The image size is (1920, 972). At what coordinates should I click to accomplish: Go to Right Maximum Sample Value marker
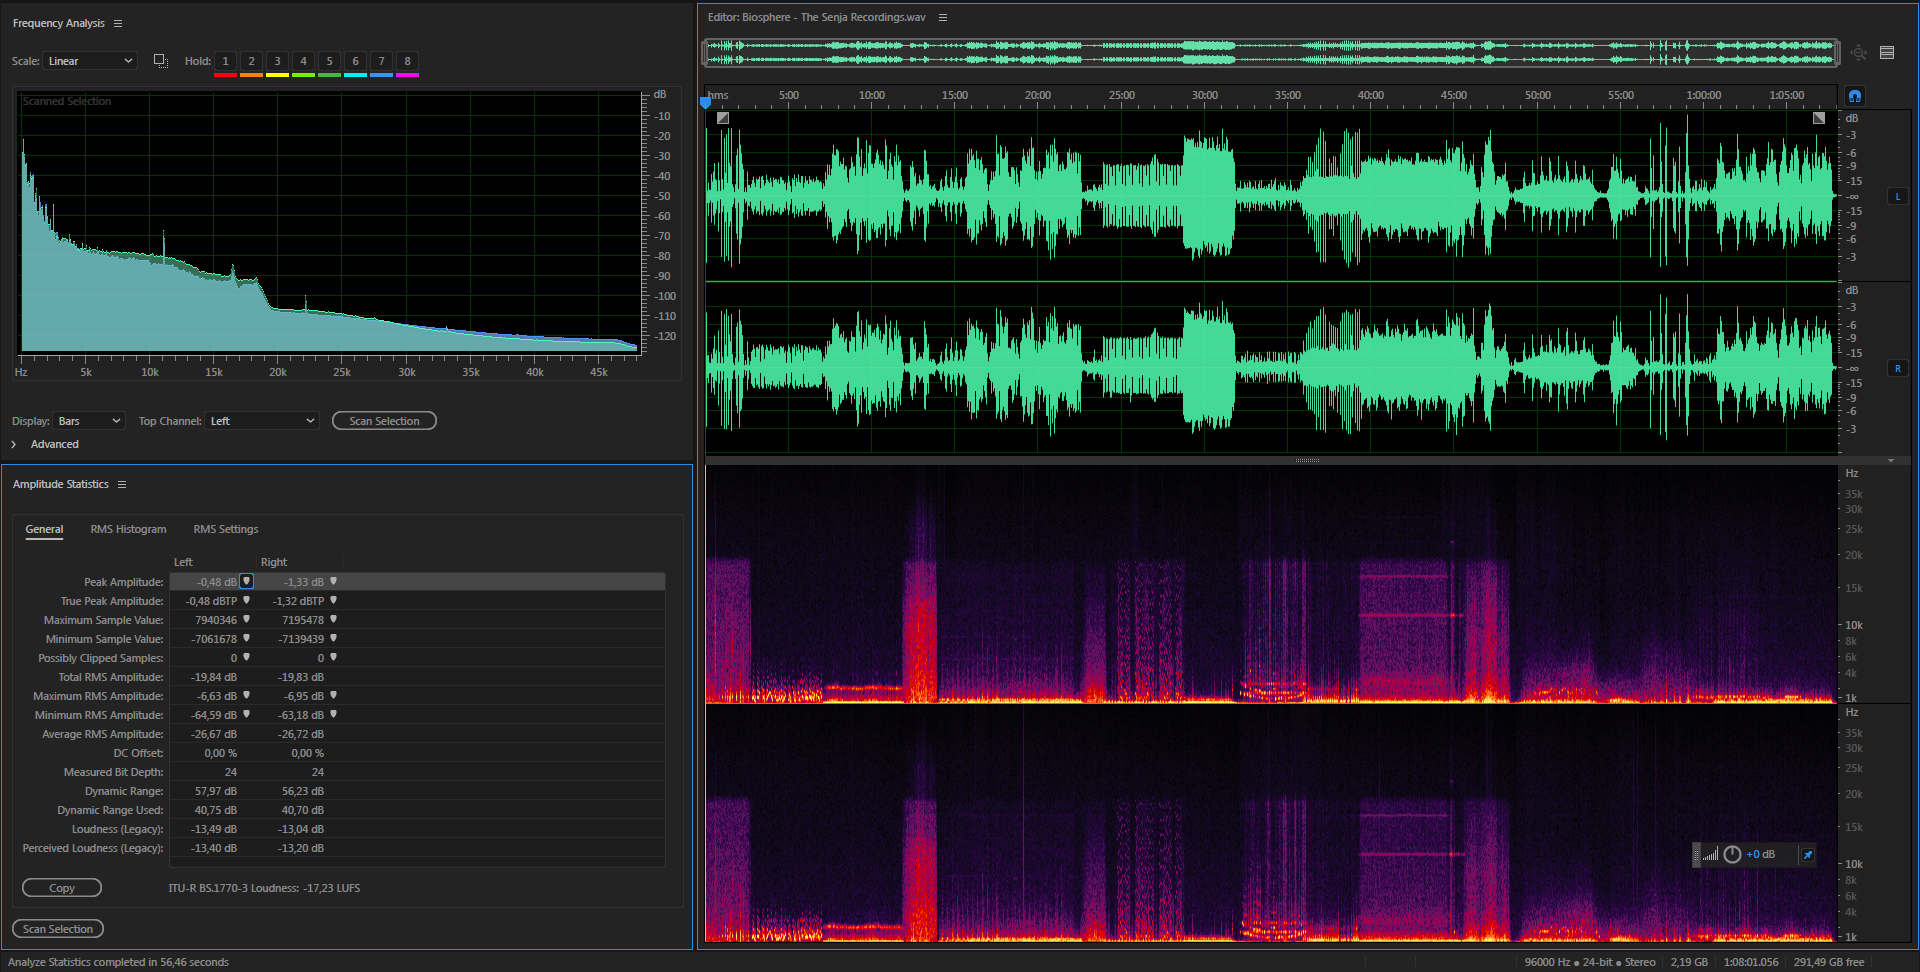click(x=333, y=619)
